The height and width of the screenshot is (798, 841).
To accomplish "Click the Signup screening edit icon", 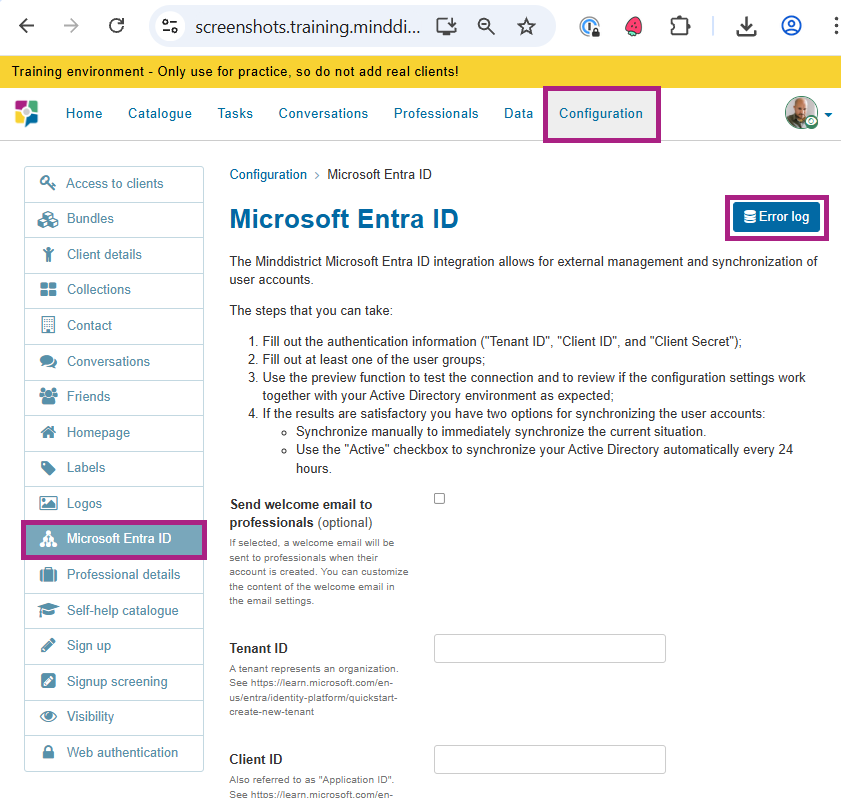I will 48,681.
